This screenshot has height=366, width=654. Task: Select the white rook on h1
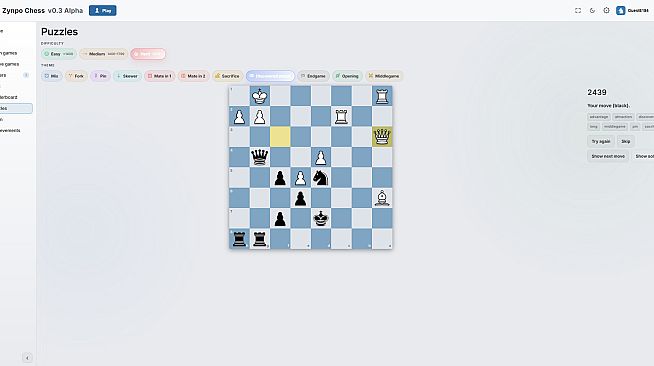pos(382,96)
